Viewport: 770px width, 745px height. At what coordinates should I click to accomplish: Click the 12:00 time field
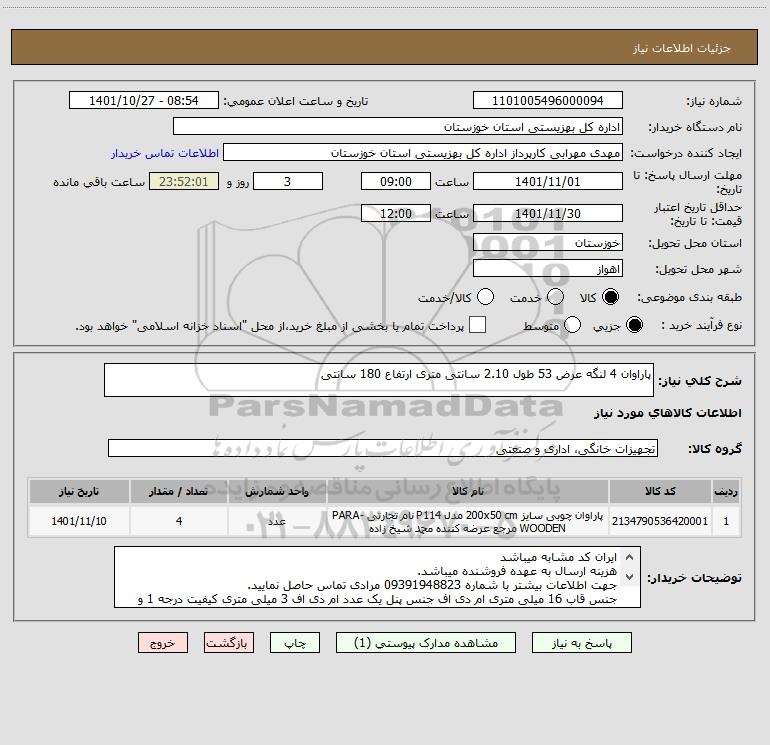click(396, 214)
